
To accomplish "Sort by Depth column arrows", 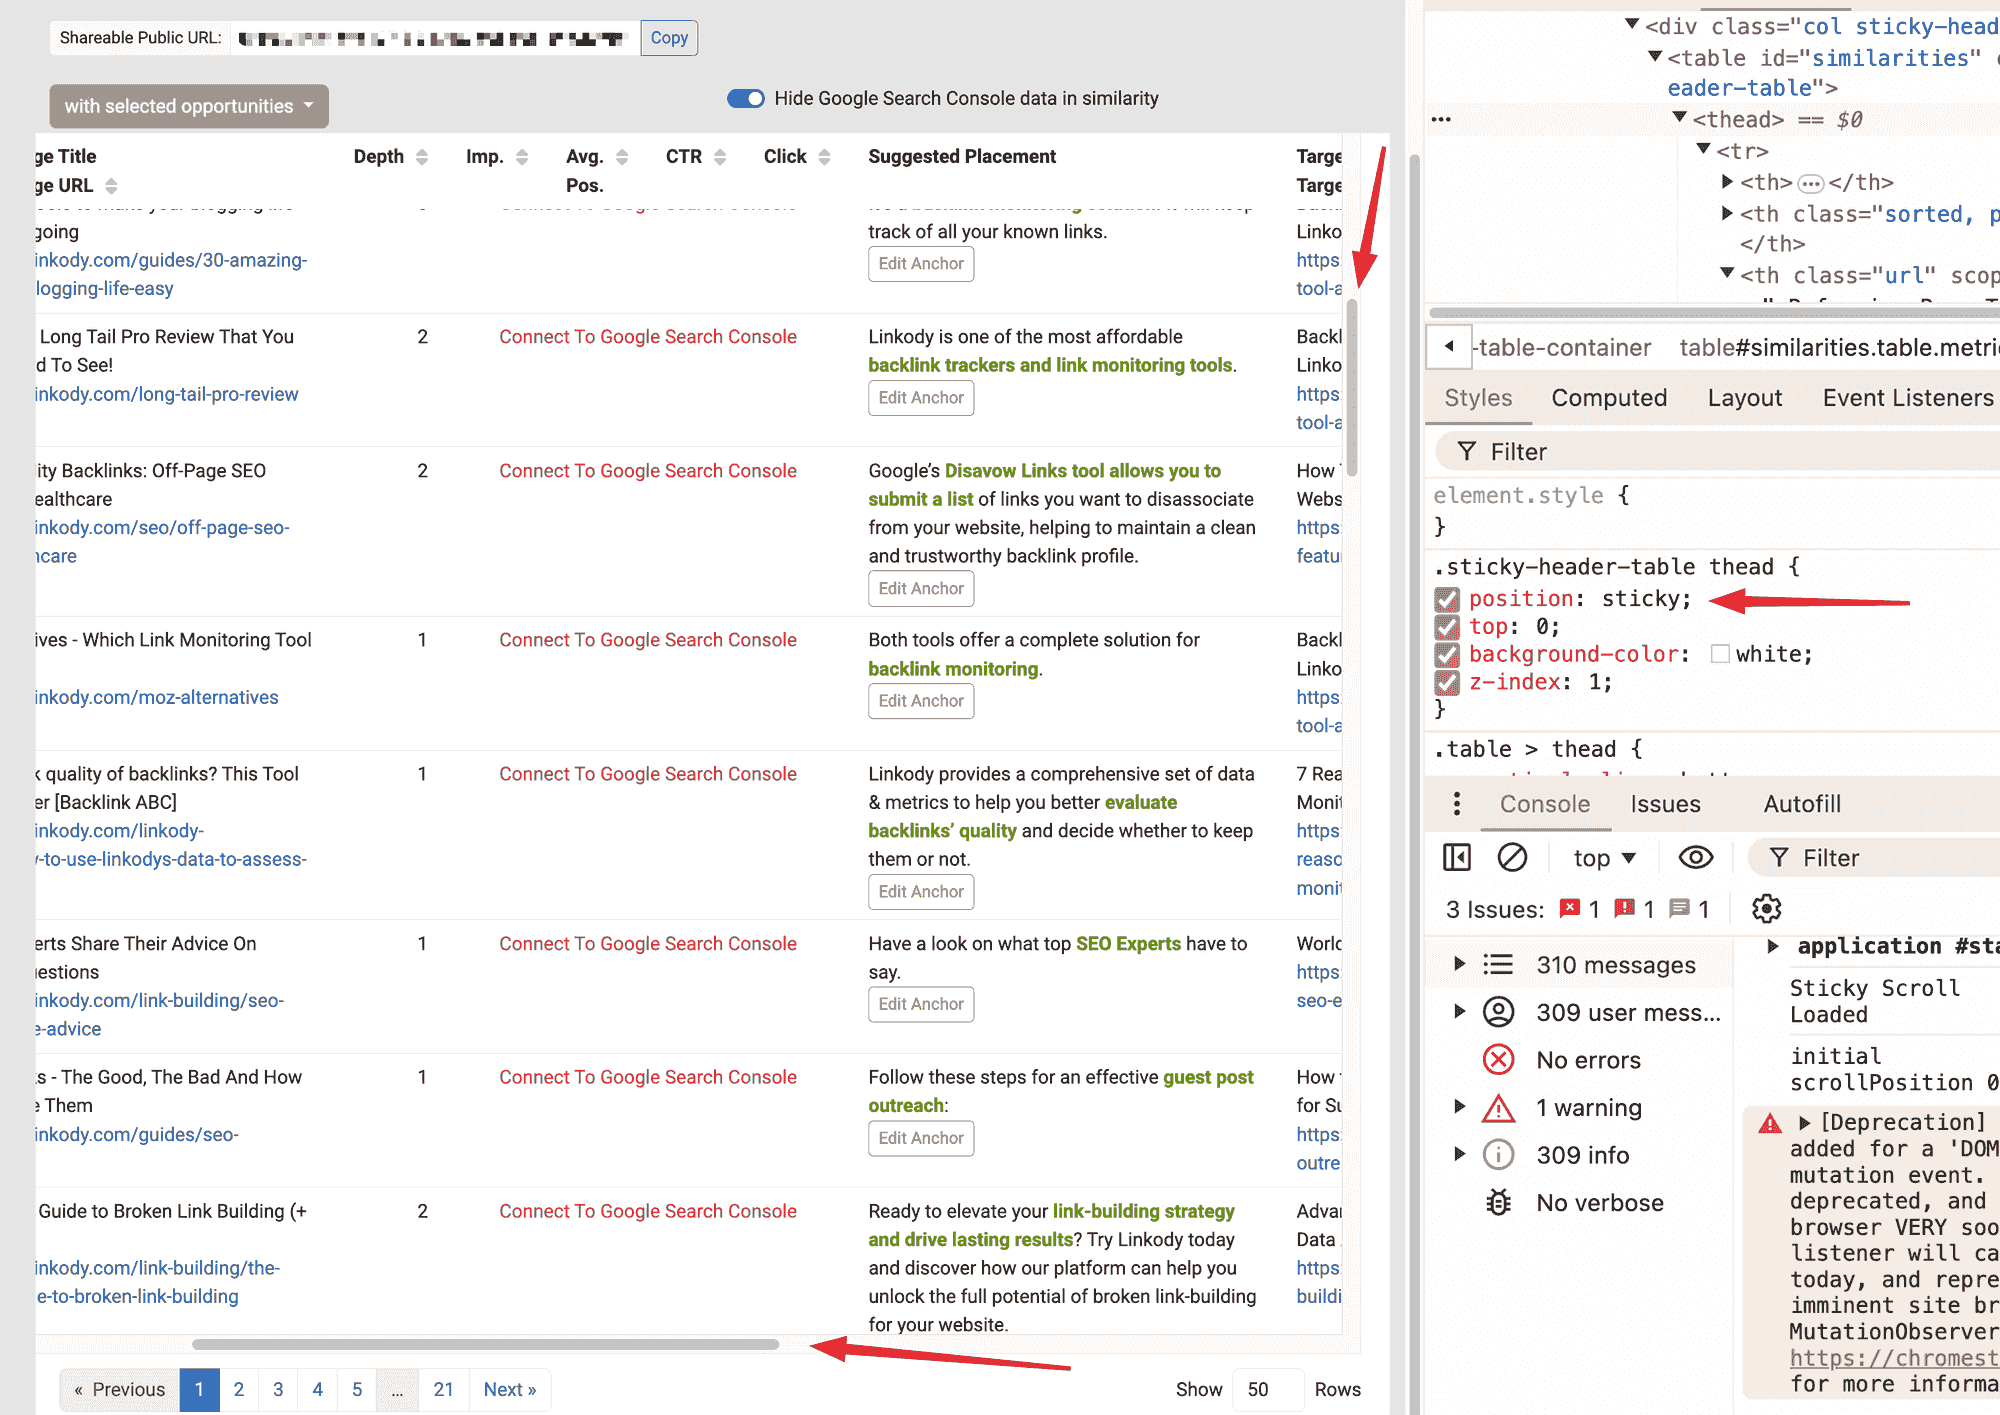I will [x=422, y=157].
